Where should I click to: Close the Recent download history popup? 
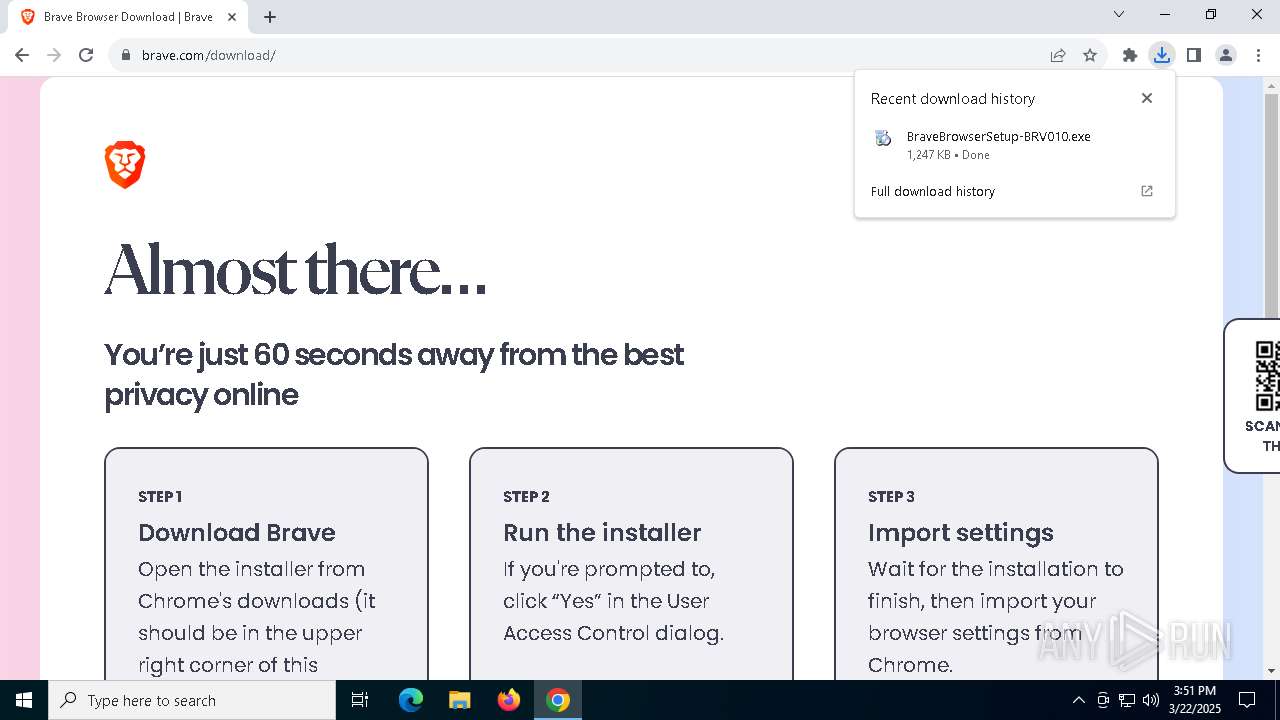pyautogui.click(x=1147, y=98)
